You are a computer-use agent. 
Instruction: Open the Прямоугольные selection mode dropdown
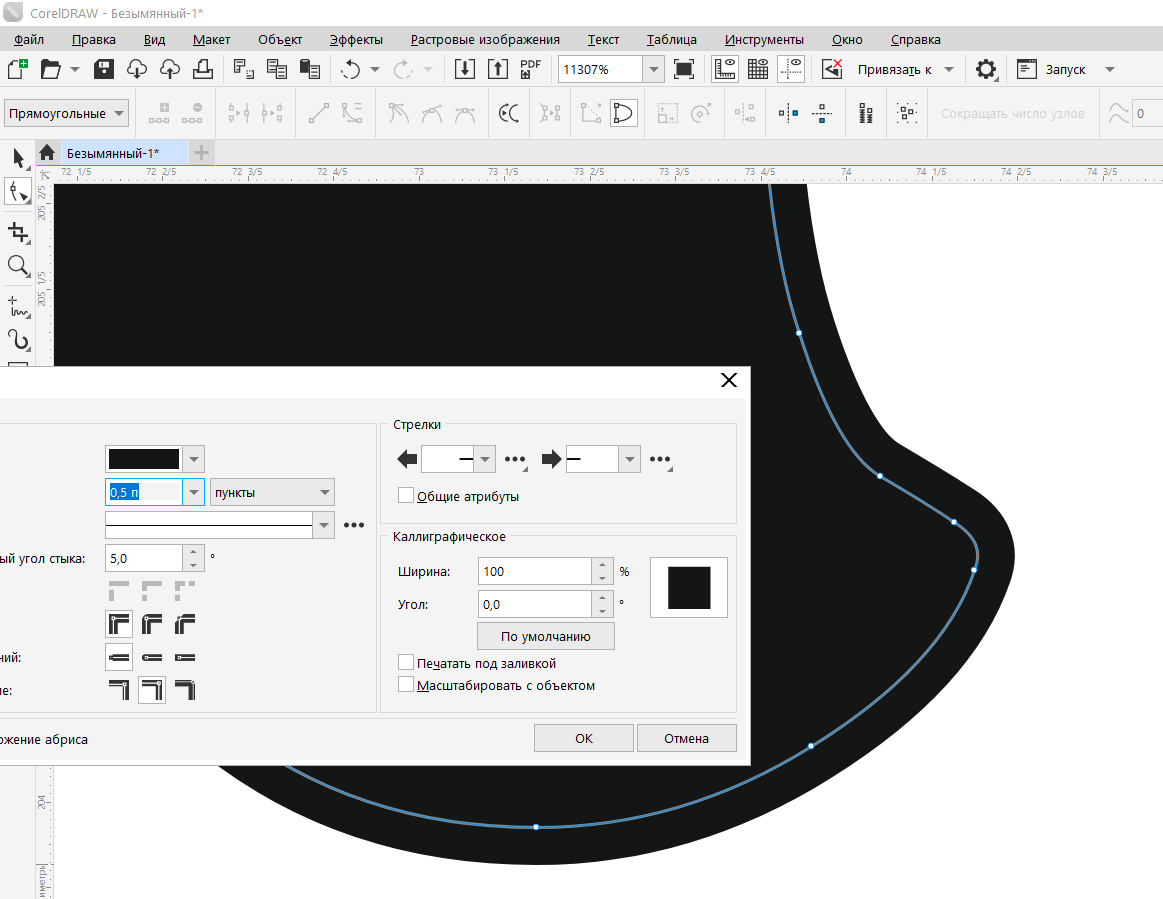pyautogui.click(x=66, y=113)
